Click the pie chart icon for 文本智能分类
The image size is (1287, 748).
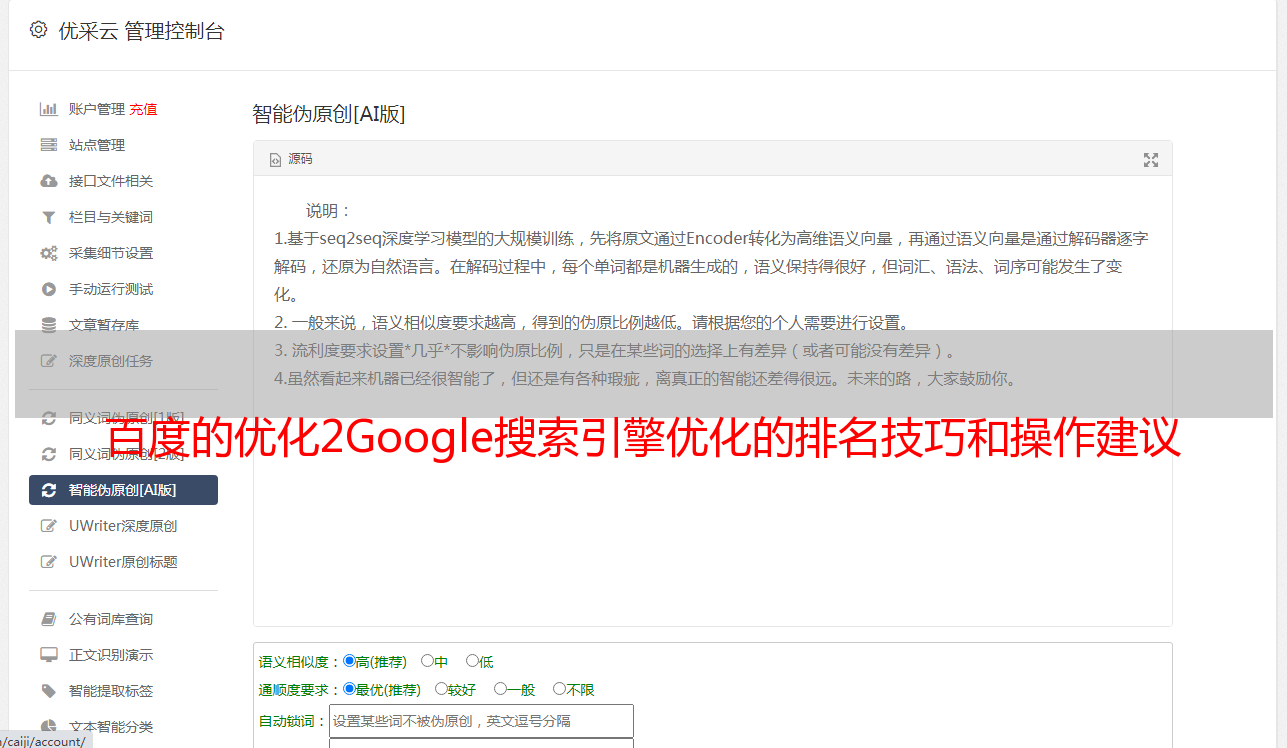pyautogui.click(x=48, y=727)
